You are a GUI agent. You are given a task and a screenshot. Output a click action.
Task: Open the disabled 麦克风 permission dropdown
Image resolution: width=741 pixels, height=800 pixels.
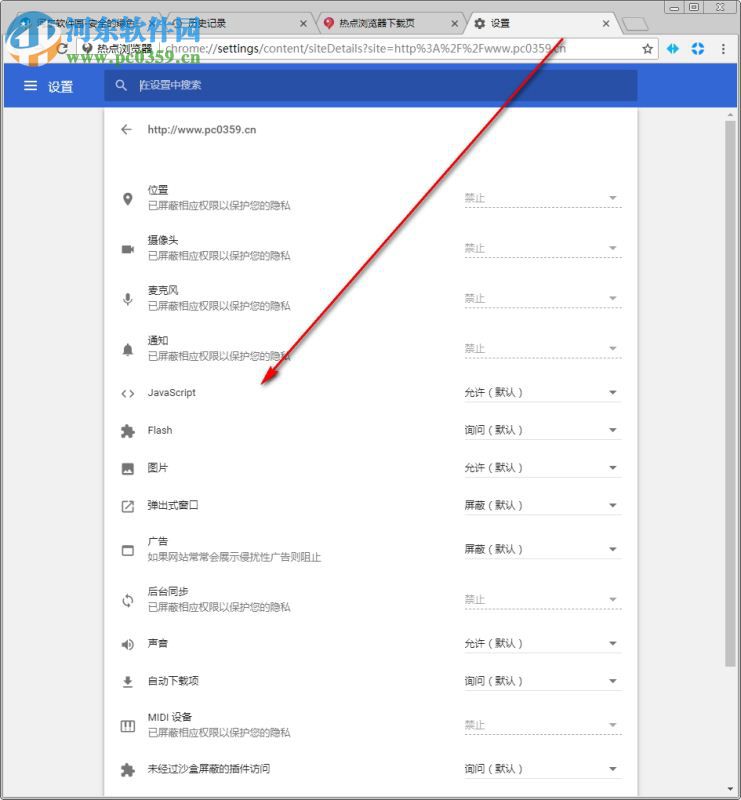click(542, 298)
